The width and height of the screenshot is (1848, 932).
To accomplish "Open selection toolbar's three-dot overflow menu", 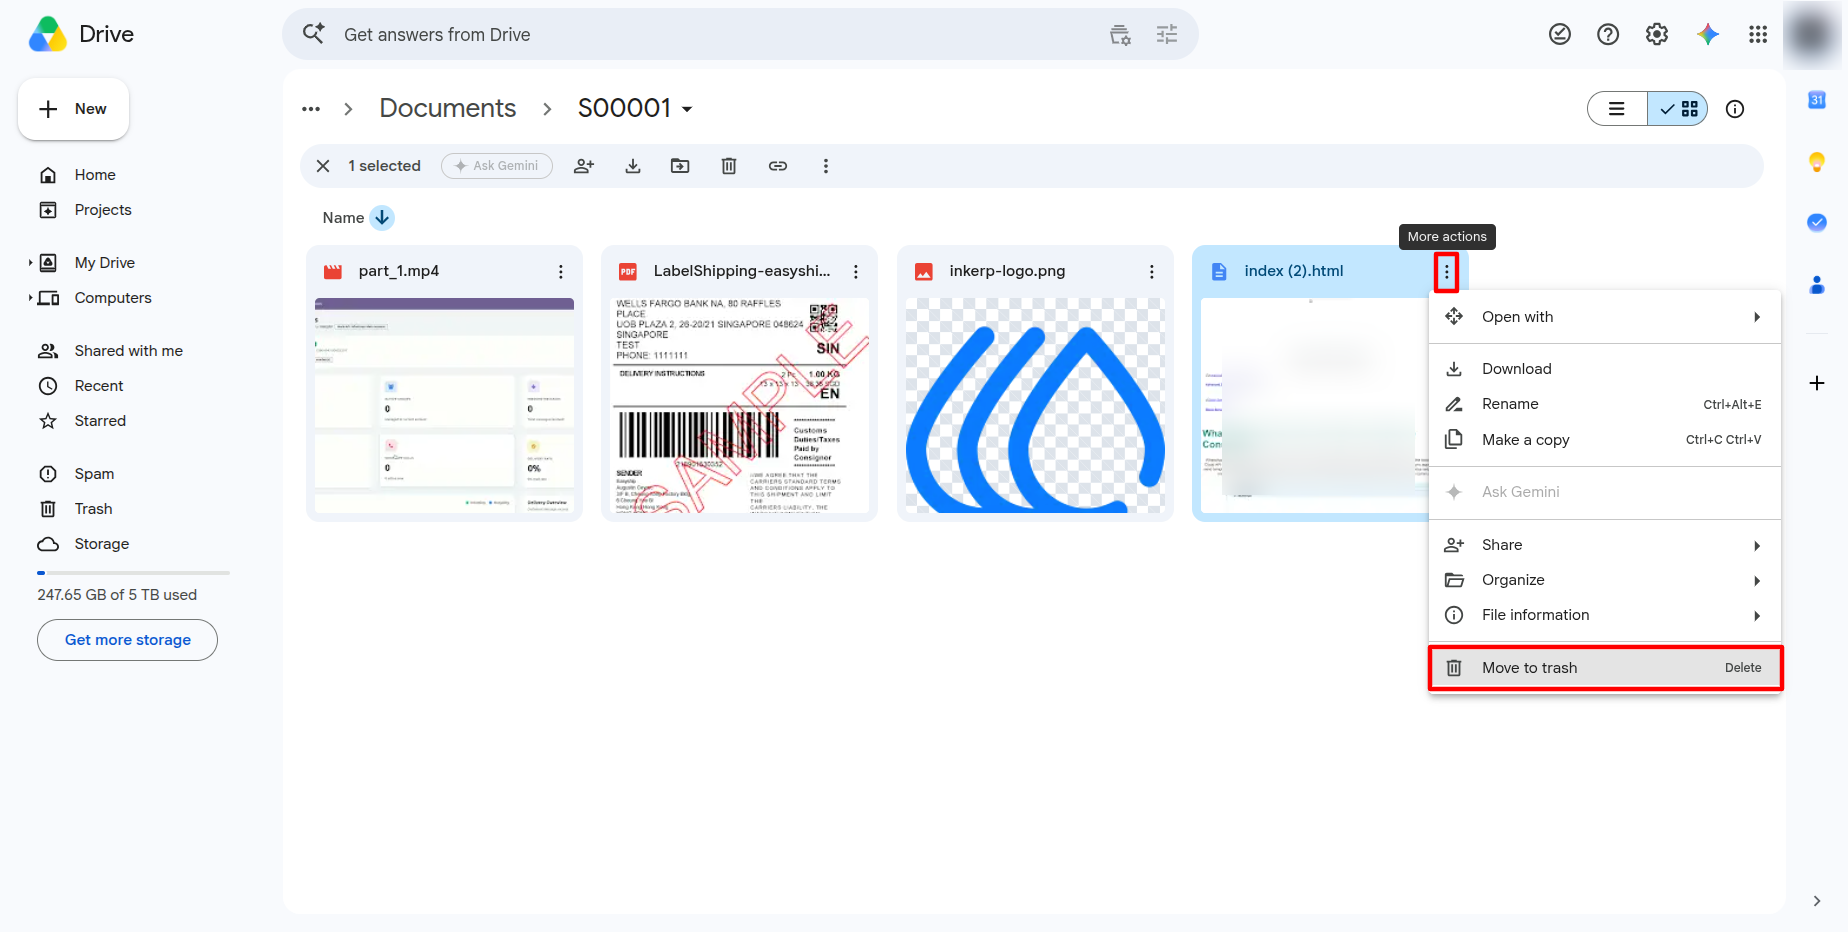I will click(x=826, y=166).
